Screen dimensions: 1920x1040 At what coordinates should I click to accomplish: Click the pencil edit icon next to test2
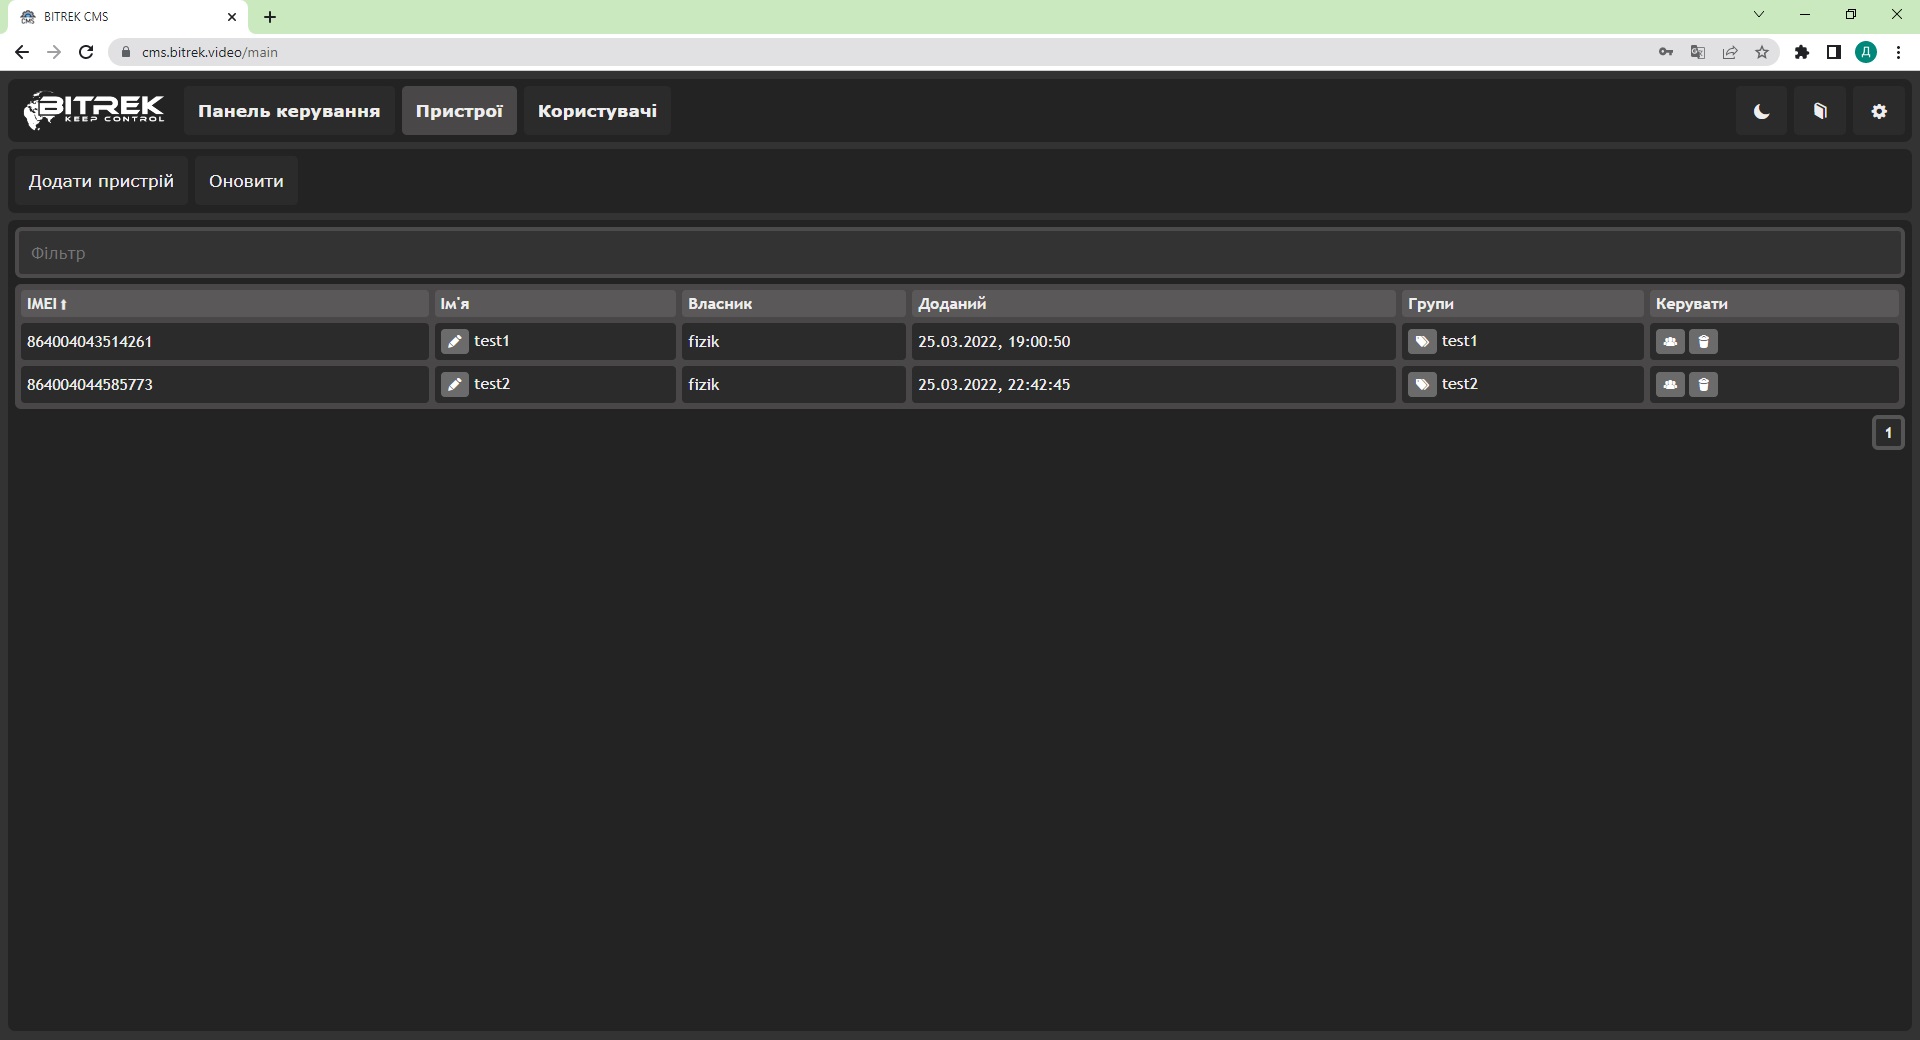(454, 385)
